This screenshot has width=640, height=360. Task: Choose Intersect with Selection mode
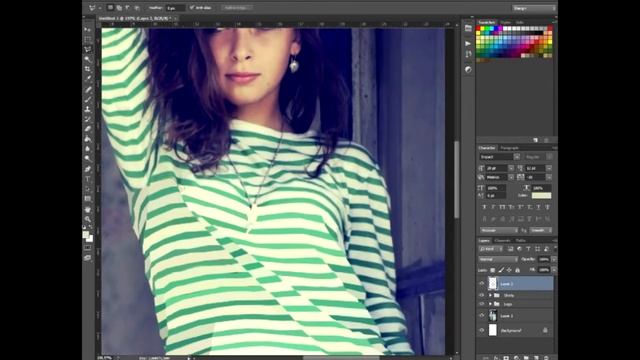click(137, 7)
